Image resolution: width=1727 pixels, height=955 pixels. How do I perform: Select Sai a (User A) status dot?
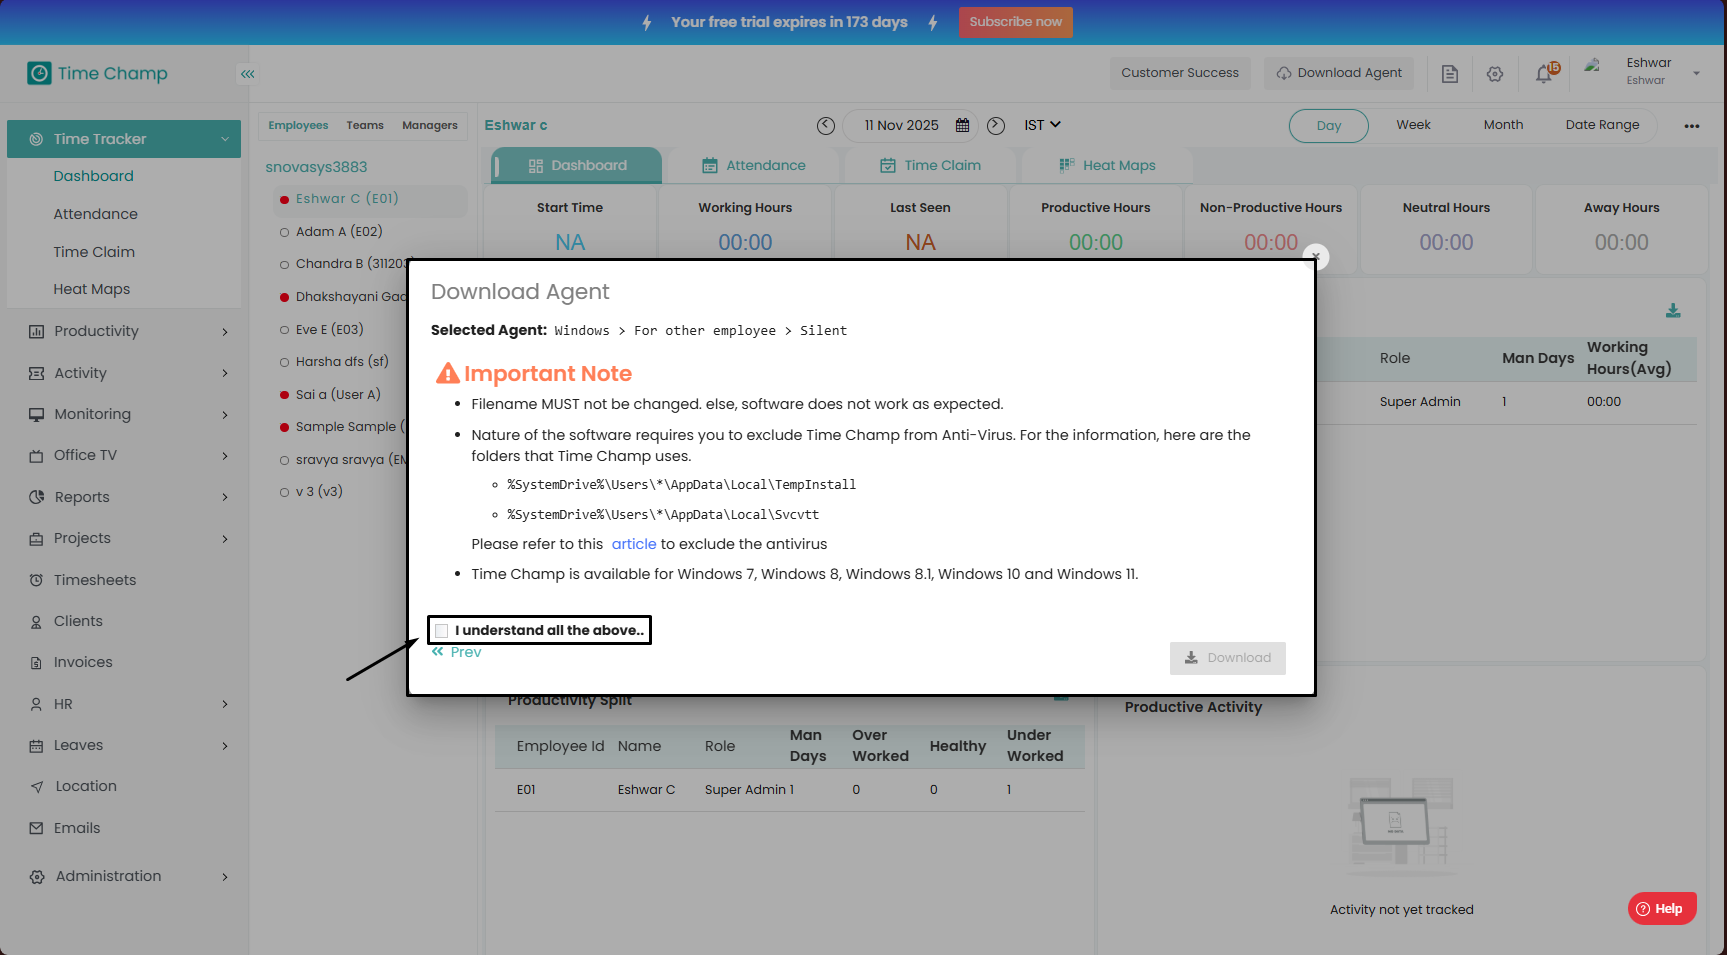pos(285,395)
